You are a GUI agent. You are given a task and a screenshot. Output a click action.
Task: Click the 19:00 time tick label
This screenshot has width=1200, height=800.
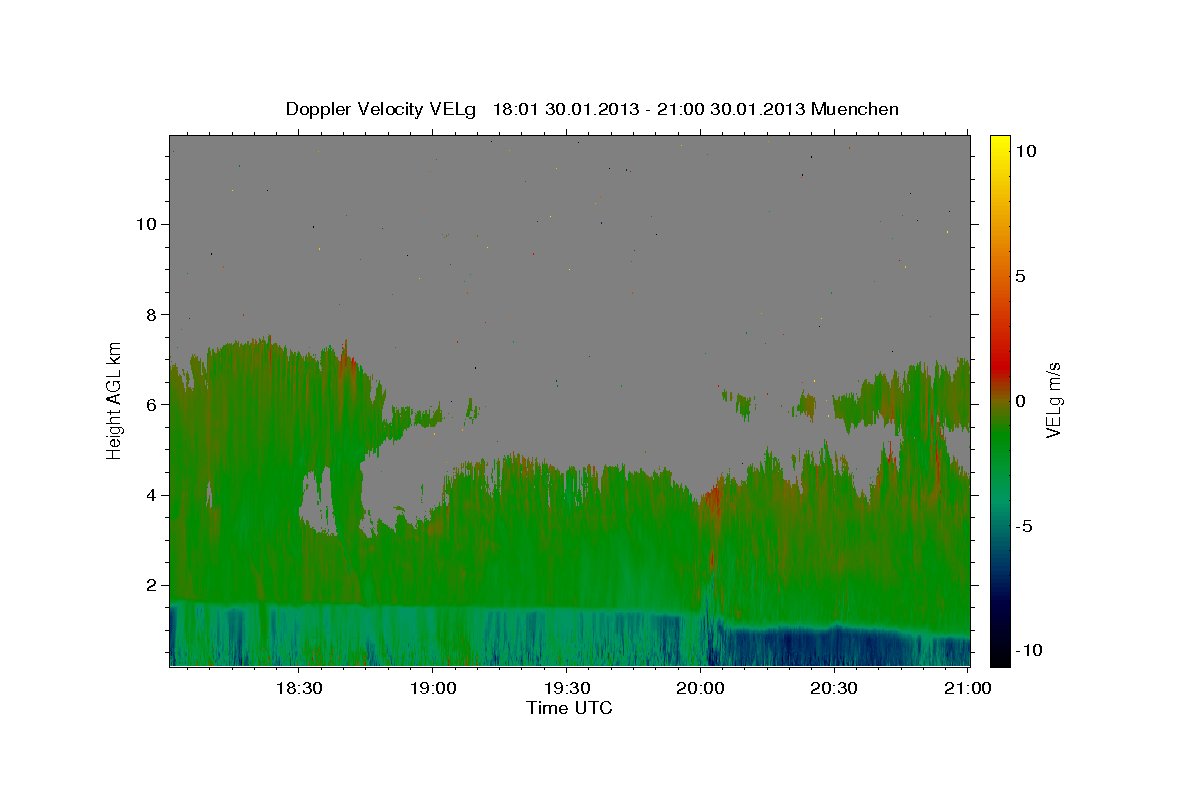[x=432, y=688]
